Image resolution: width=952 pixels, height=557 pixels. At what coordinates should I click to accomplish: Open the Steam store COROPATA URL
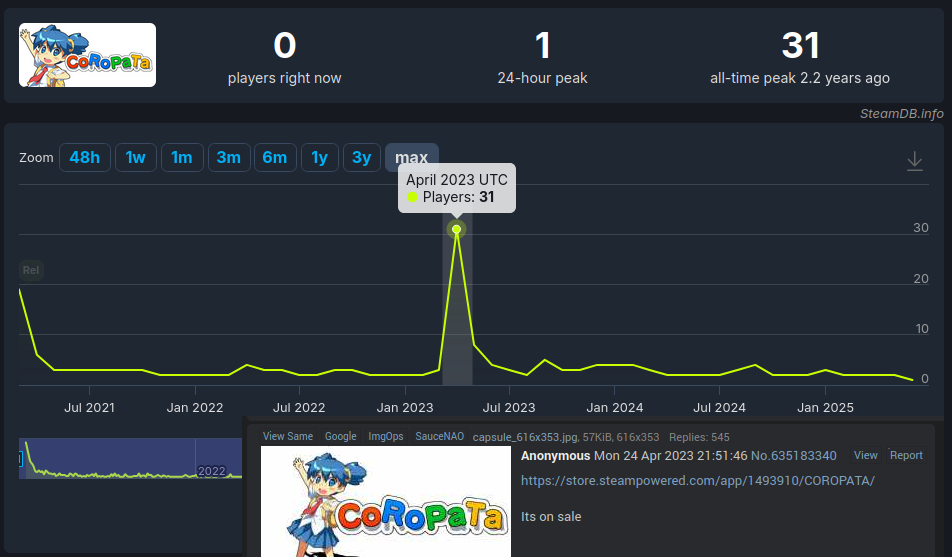[x=698, y=480]
